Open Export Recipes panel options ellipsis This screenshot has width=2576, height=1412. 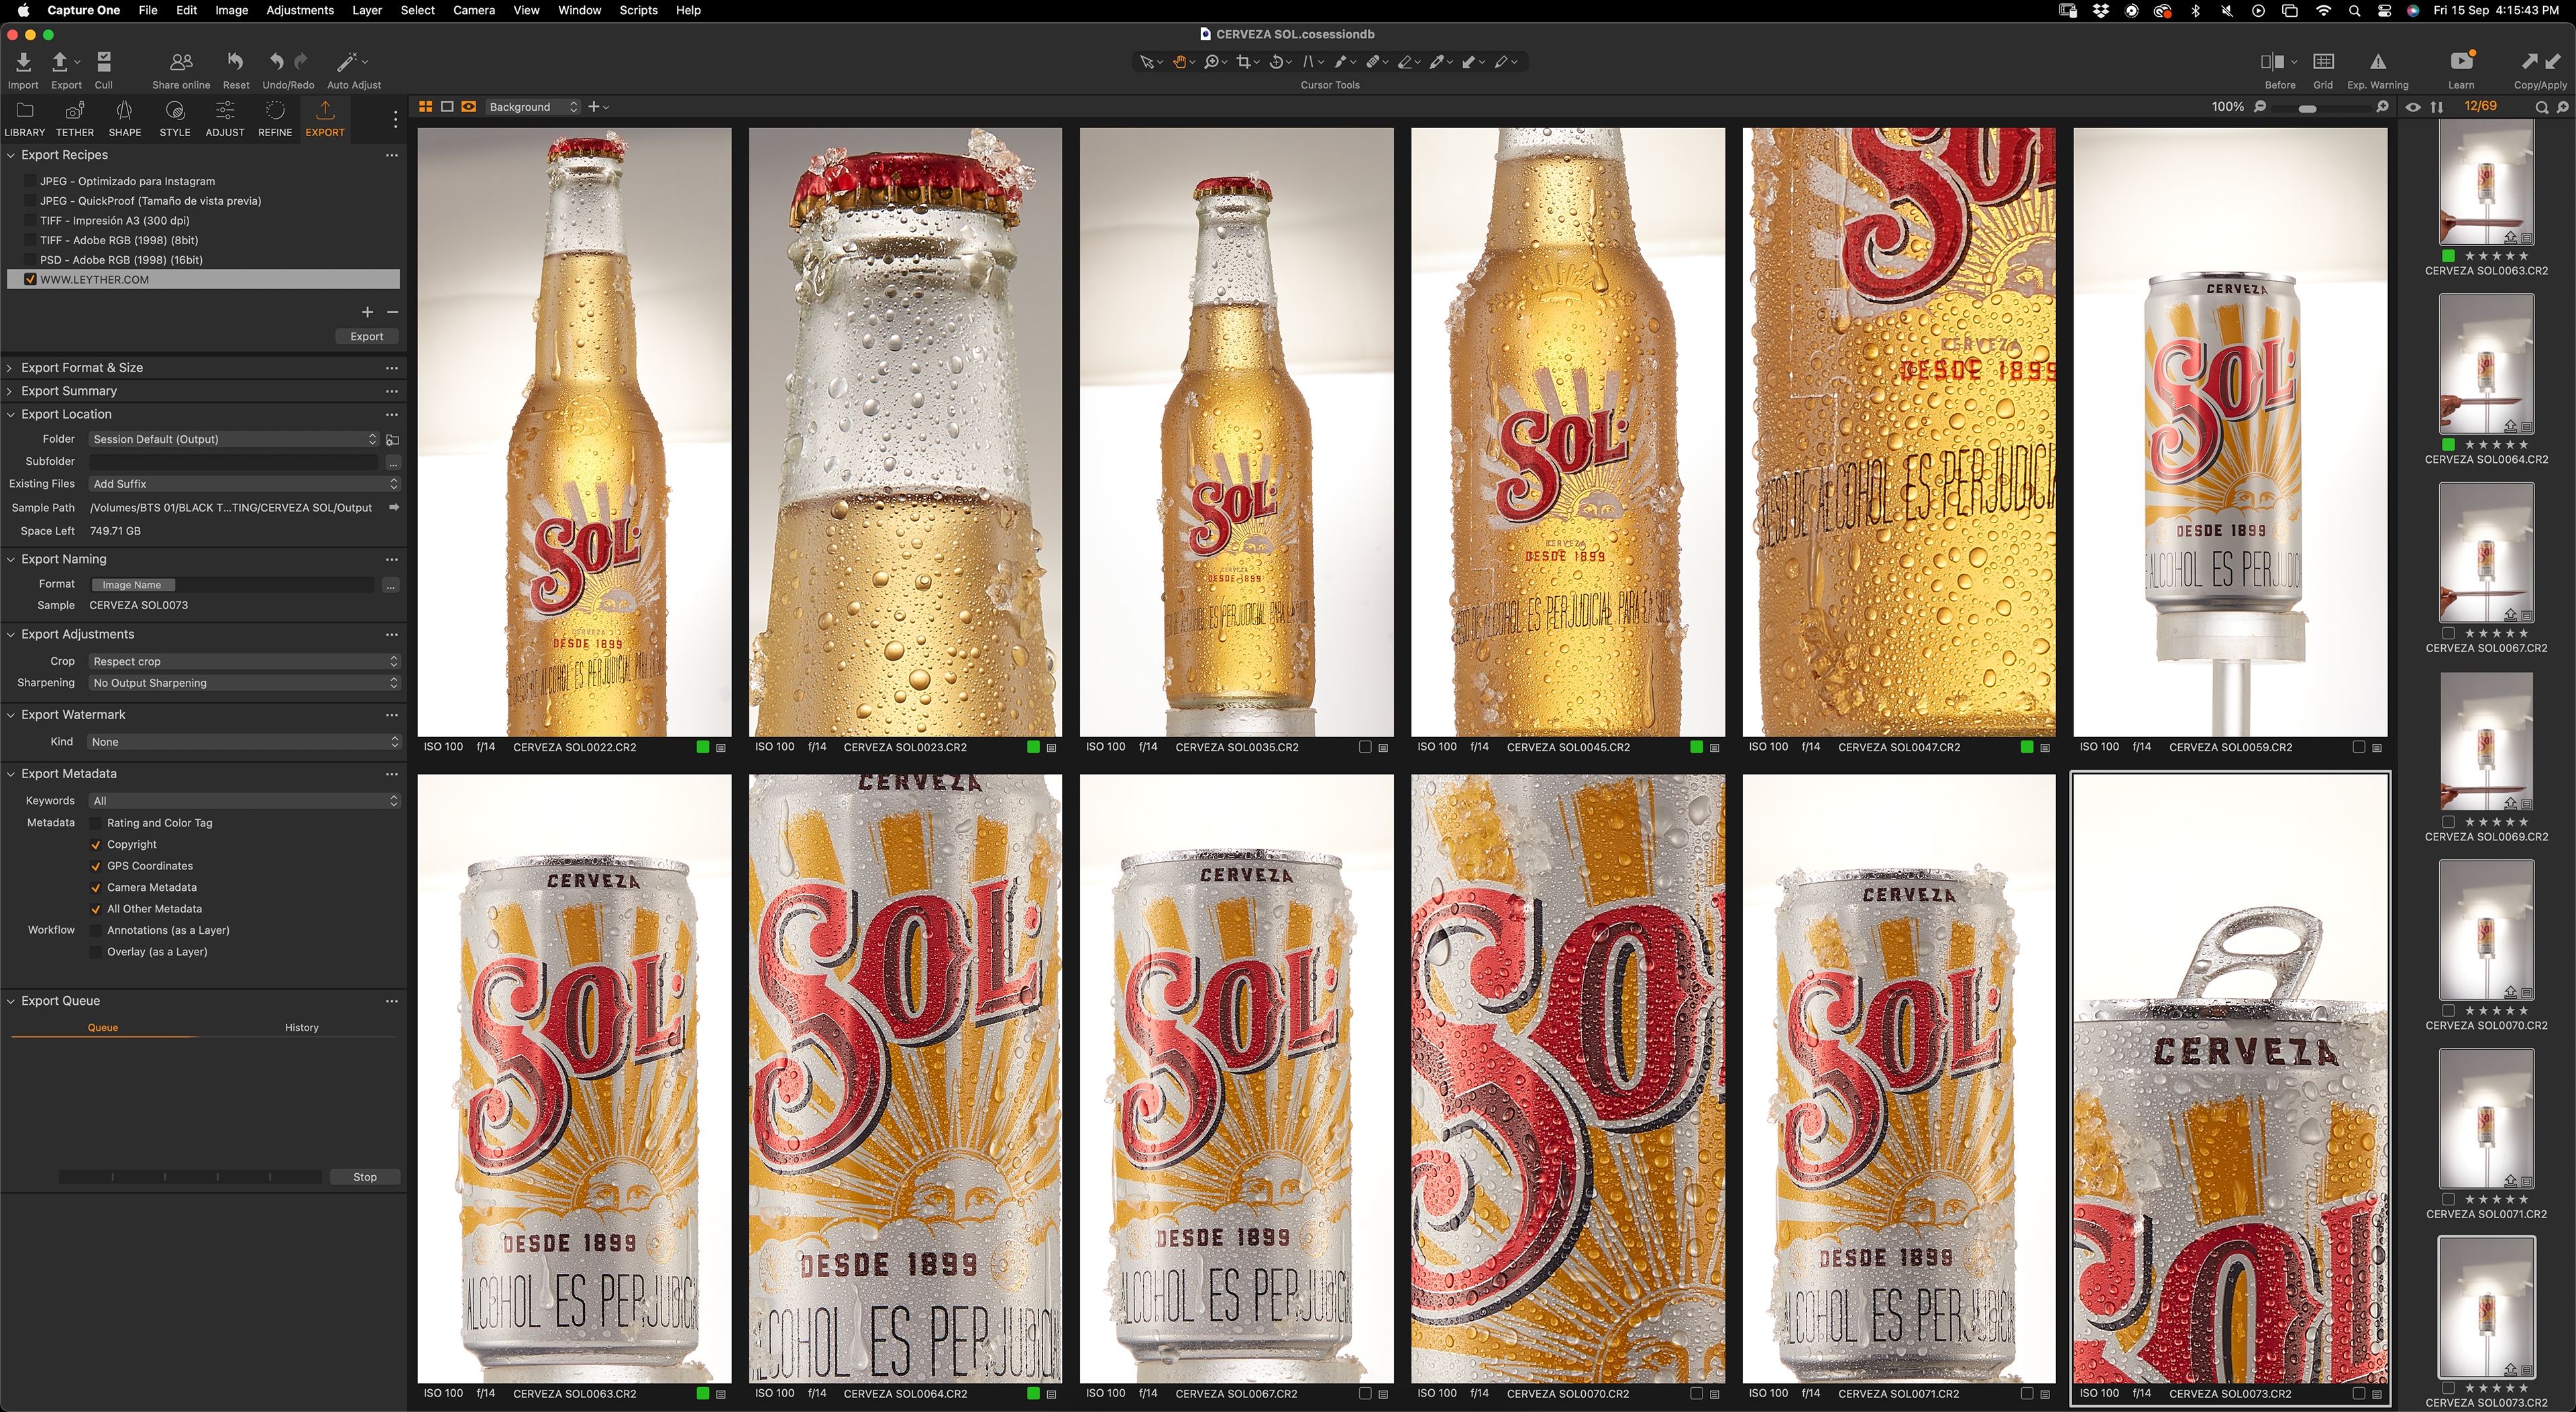392,156
